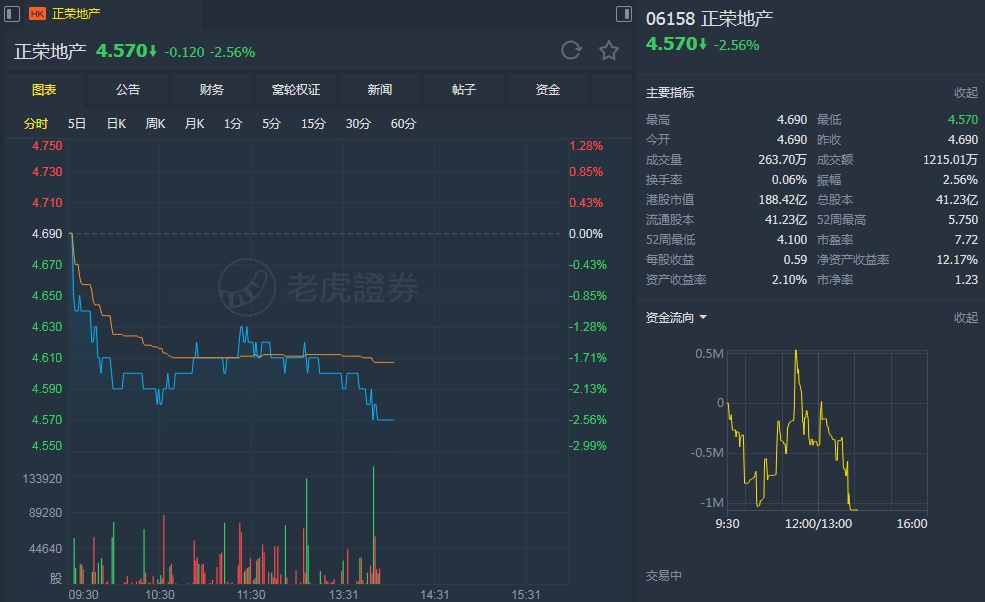Open the 资金流向 dropdown arrow
This screenshot has height=602, width=985.
click(x=703, y=317)
